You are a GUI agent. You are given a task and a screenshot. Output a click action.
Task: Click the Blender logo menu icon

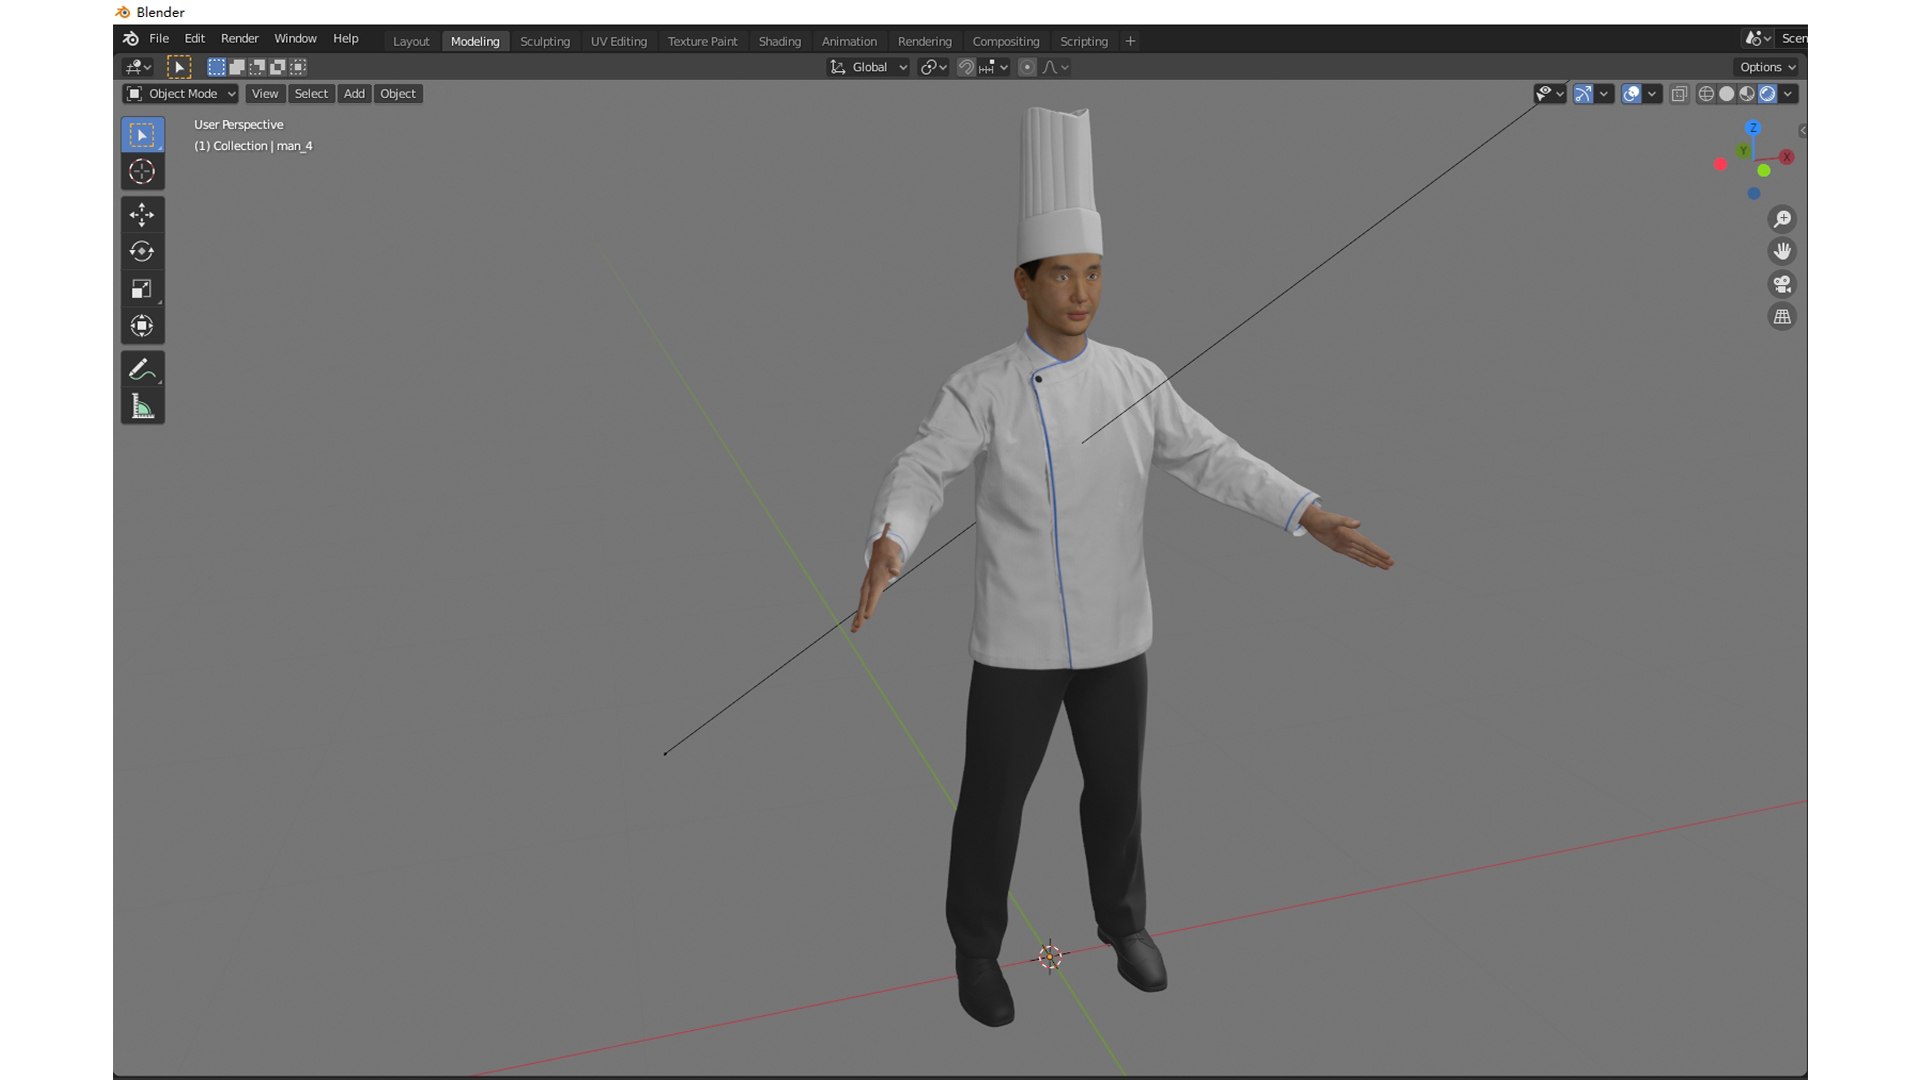pos(131,39)
